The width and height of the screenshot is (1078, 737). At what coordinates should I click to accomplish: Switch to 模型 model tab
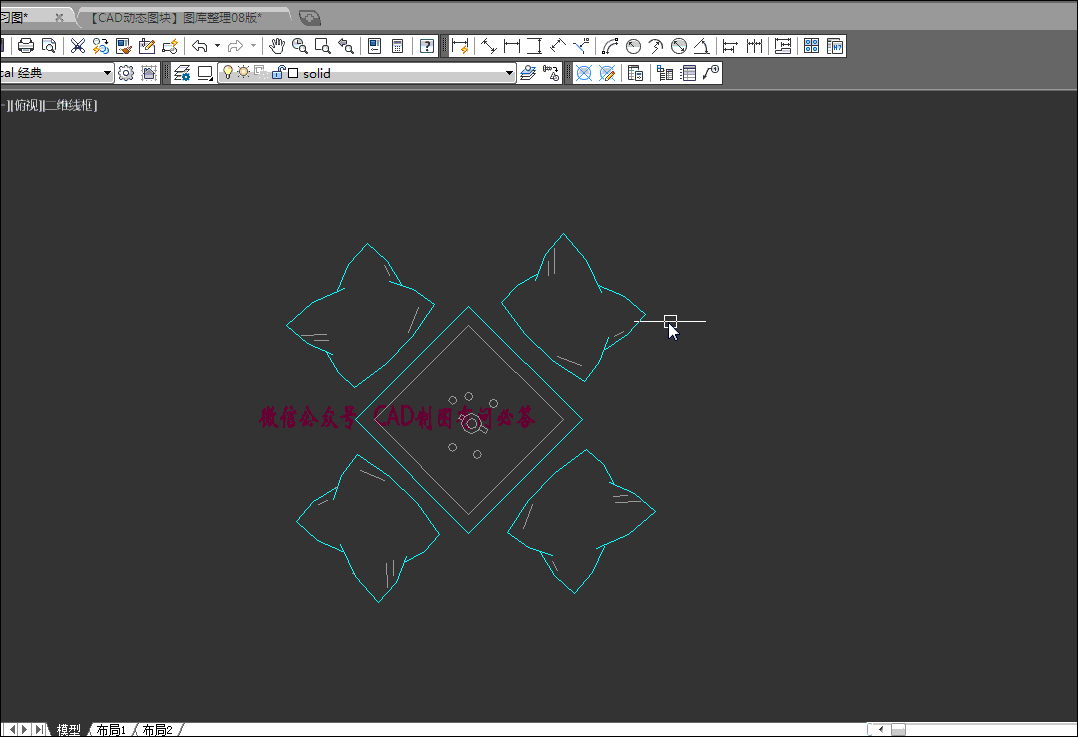69,729
